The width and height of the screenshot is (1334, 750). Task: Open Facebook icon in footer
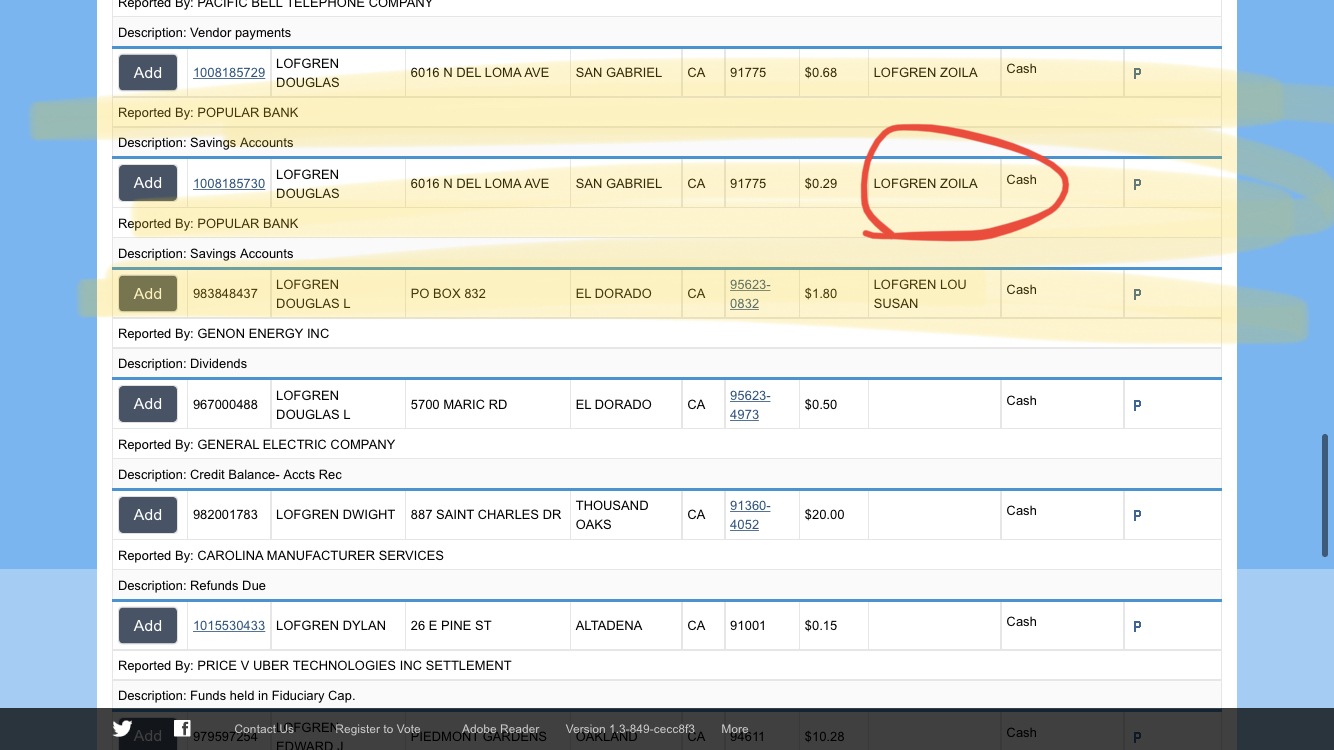(182, 728)
